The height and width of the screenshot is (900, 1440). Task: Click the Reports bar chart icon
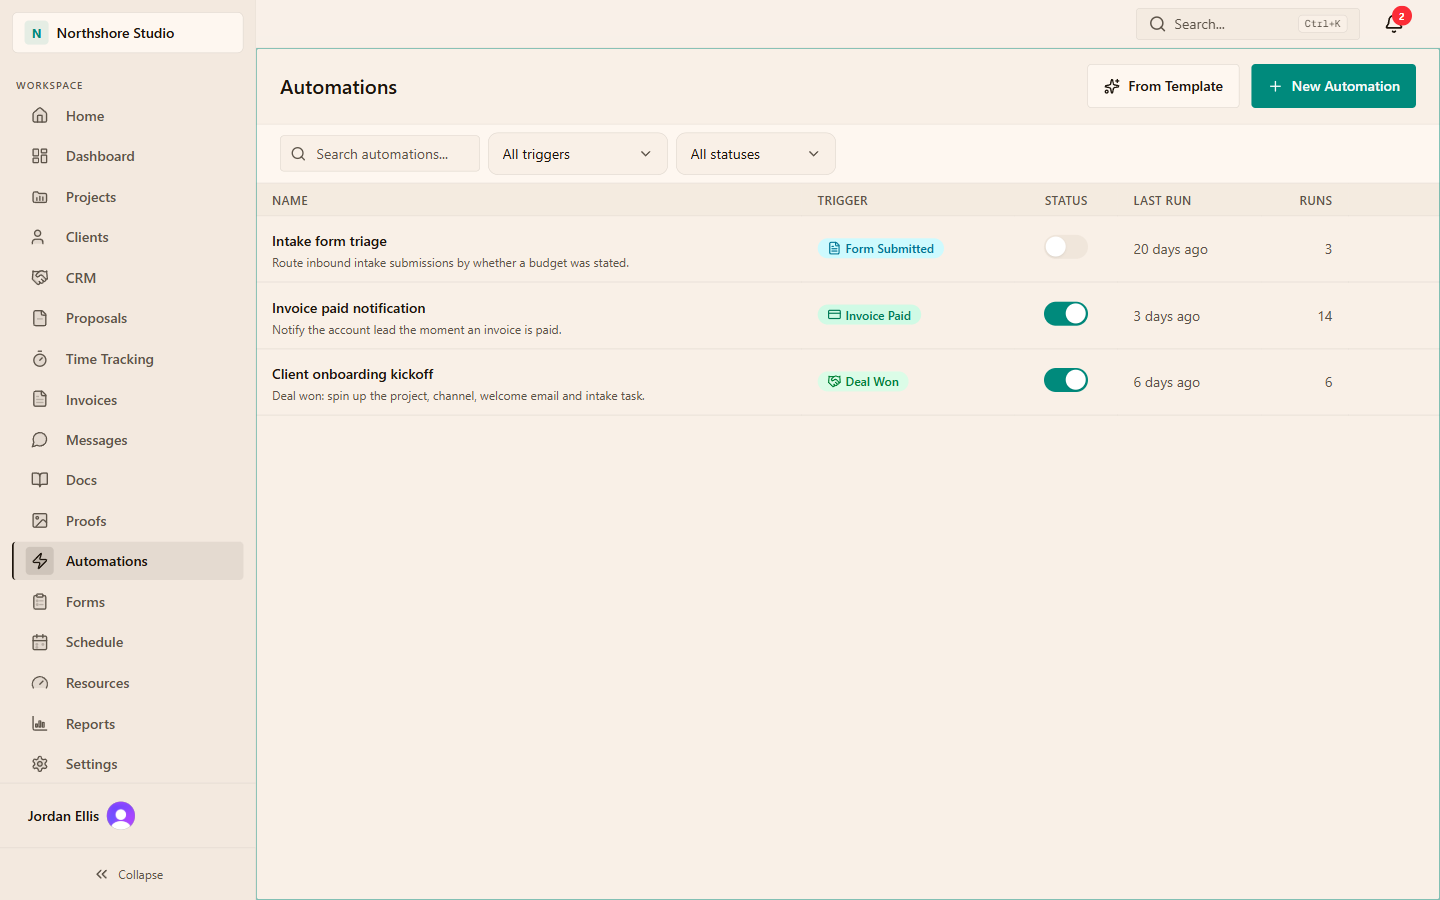point(40,724)
